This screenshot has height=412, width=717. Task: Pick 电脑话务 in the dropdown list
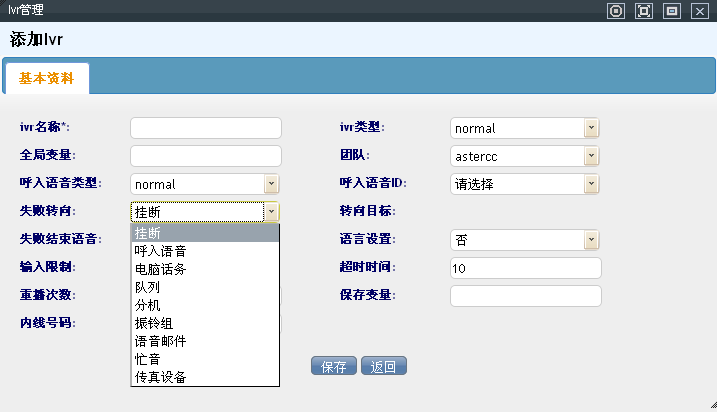coord(205,269)
